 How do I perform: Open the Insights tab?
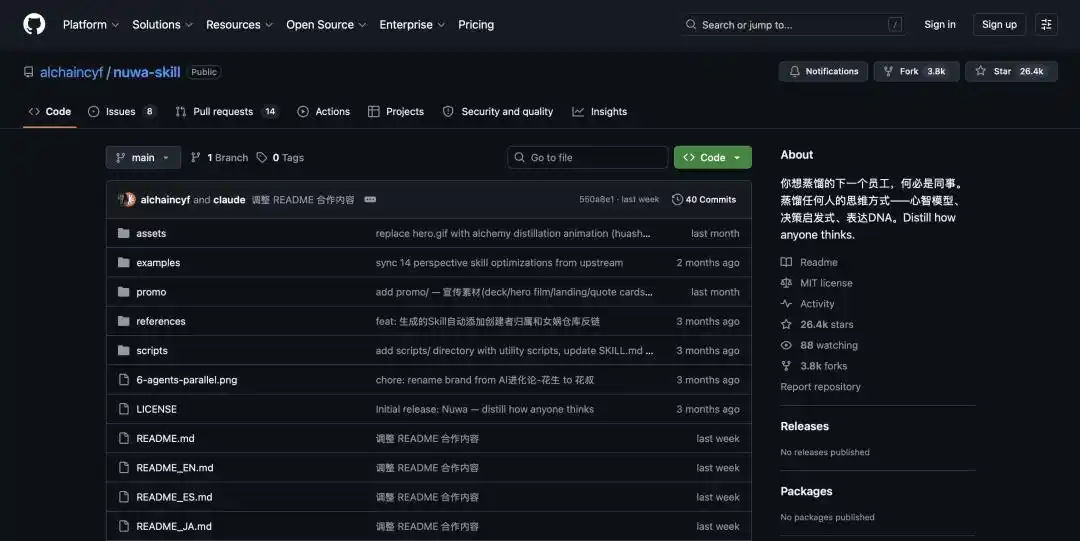(599, 112)
